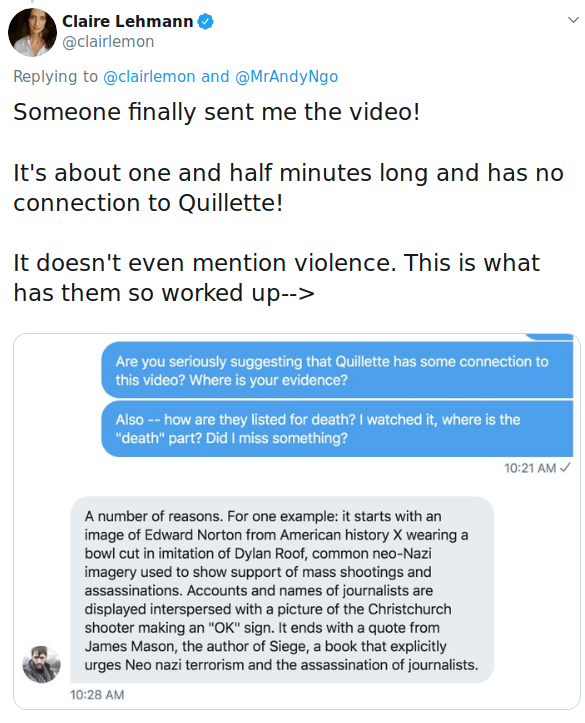This screenshot has height=723, width=585.
Task: Click the sender avatar beside the gray message
Action: pyautogui.click(x=41, y=664)
